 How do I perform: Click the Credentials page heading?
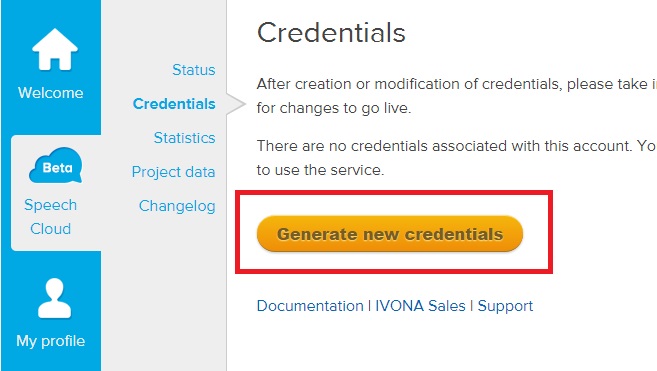(331, 33)
